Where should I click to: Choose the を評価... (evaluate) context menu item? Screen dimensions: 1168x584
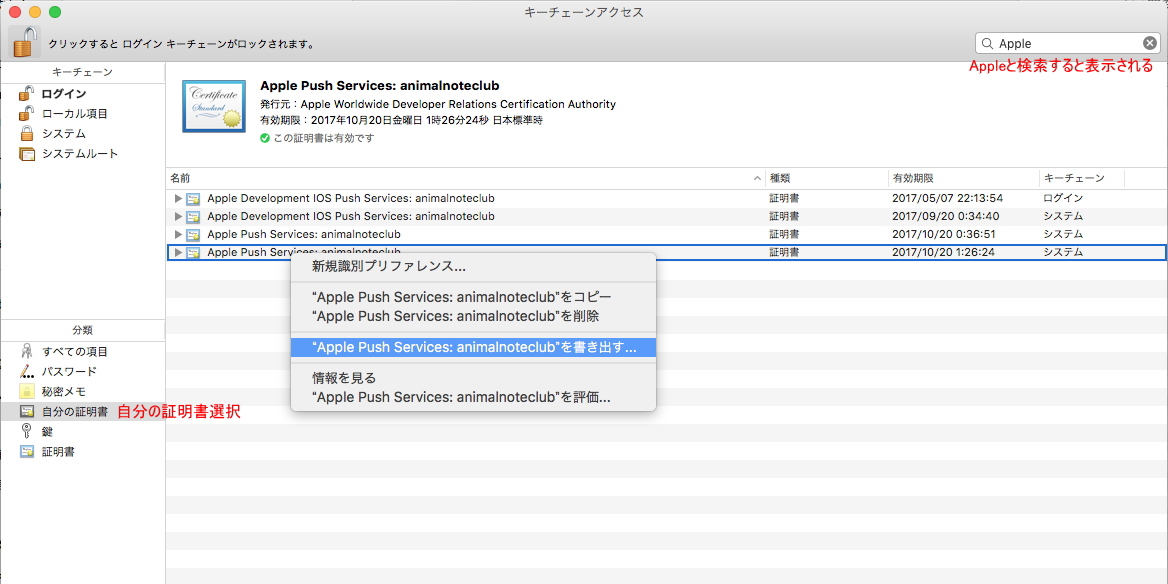(x=473, y=397)
